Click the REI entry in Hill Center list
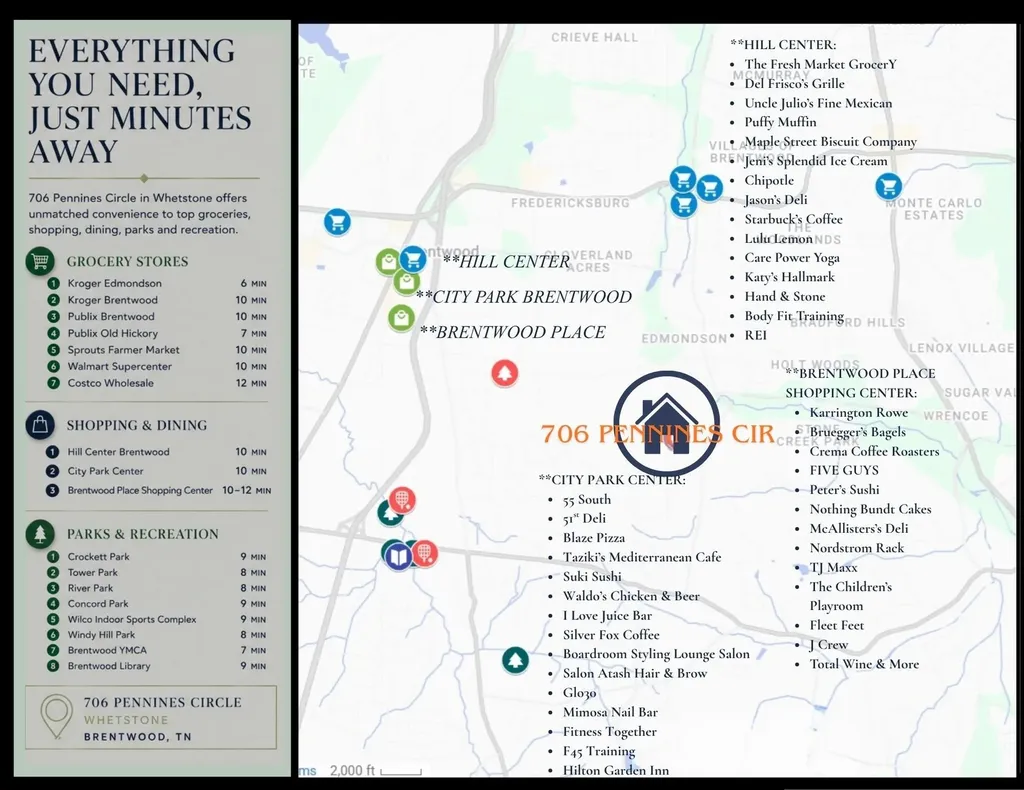This screenshot has width=1024, height=790. [756, 335]
